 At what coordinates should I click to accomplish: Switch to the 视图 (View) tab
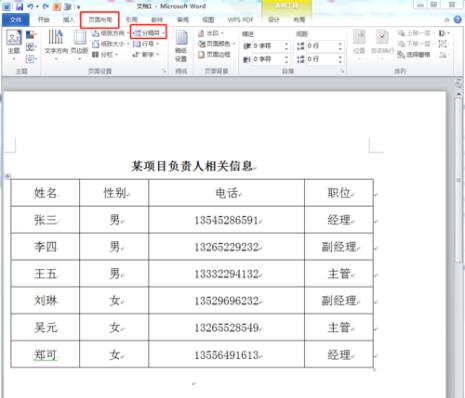pyautogui.click(x=208, y=20)
